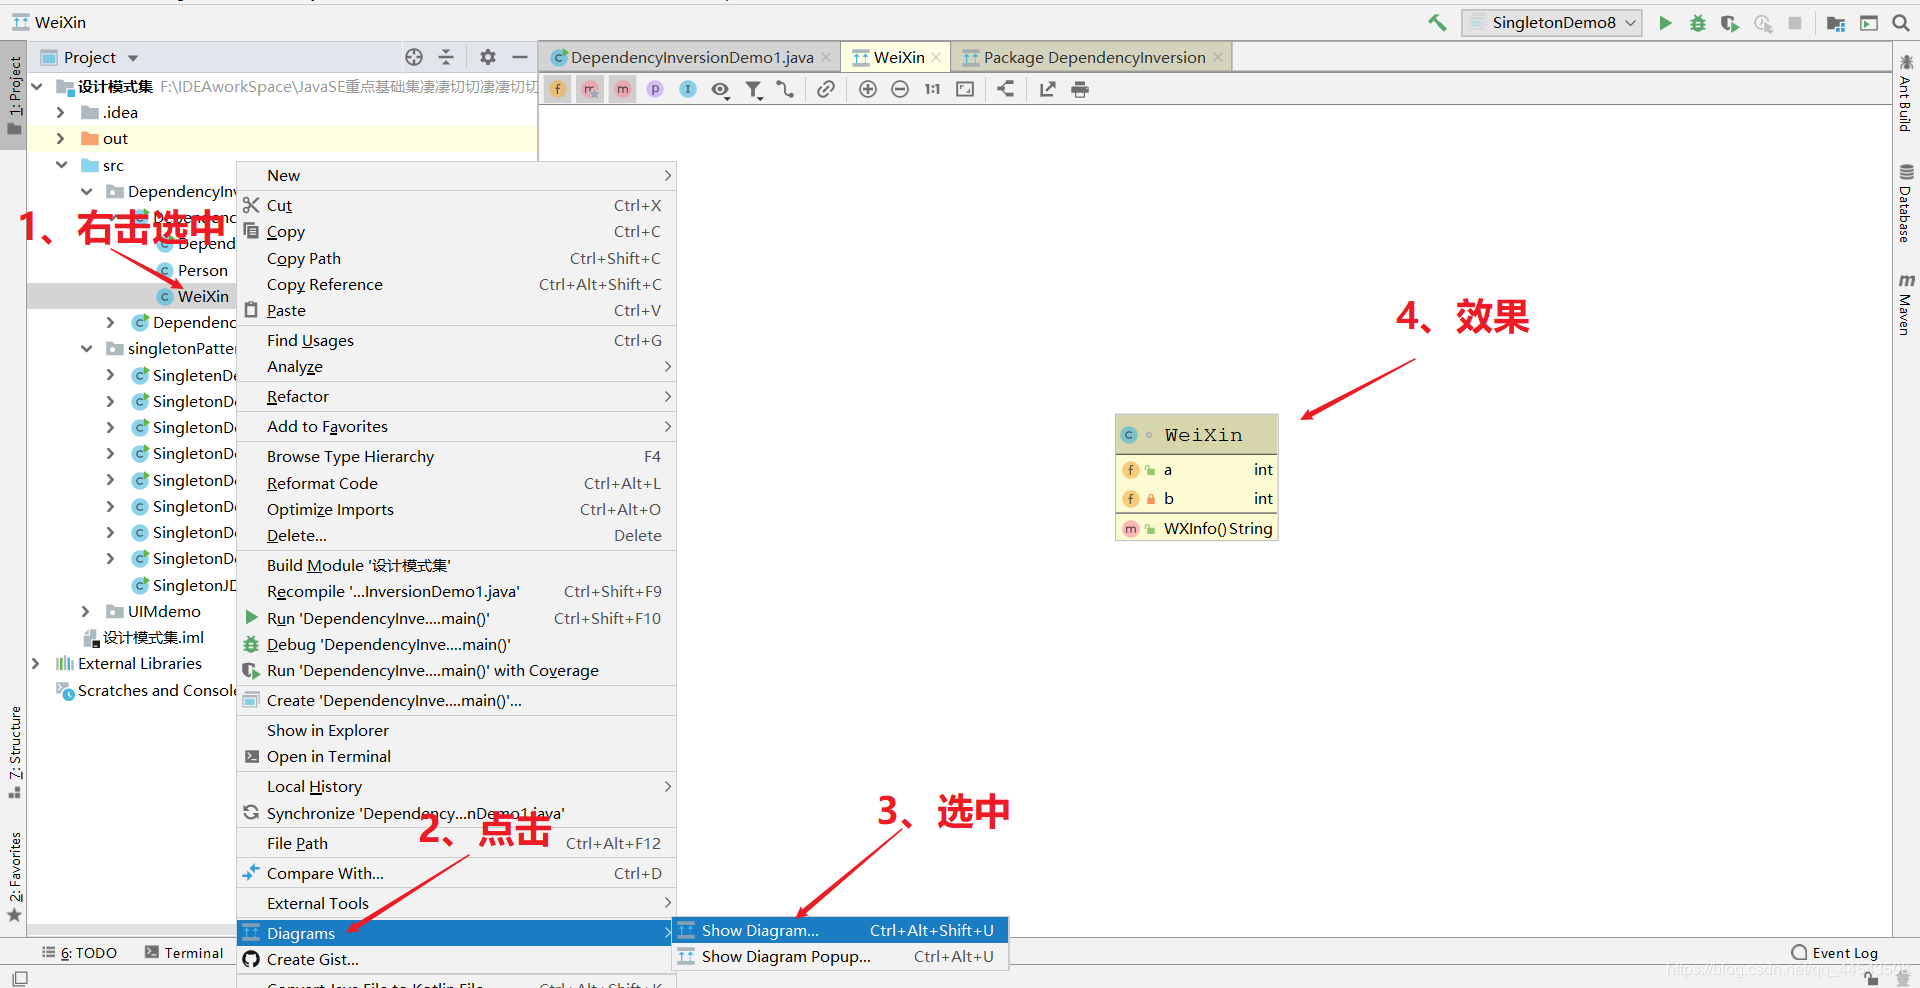Build the project using the hammer icon

(x=1437, y=22)
